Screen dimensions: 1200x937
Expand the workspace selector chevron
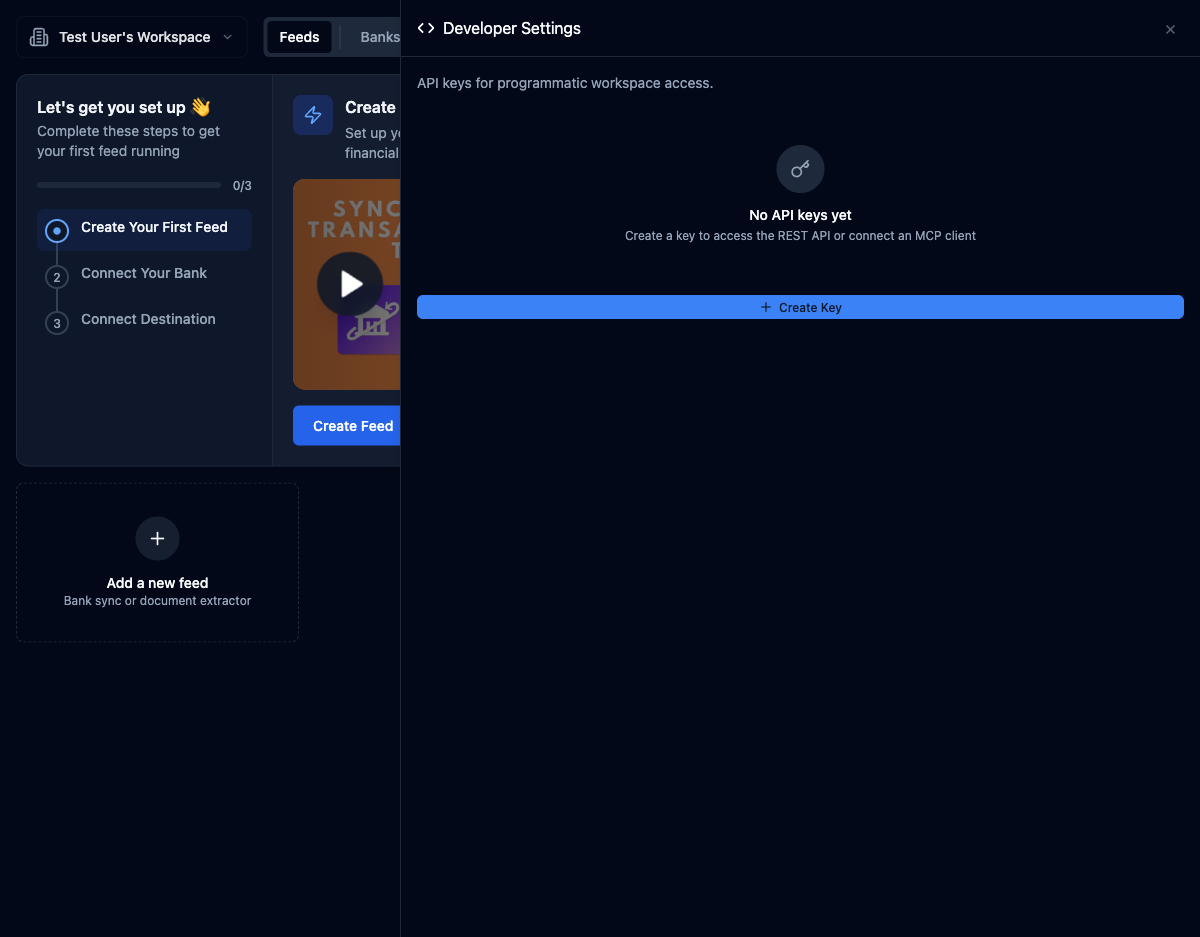(227, 37)
